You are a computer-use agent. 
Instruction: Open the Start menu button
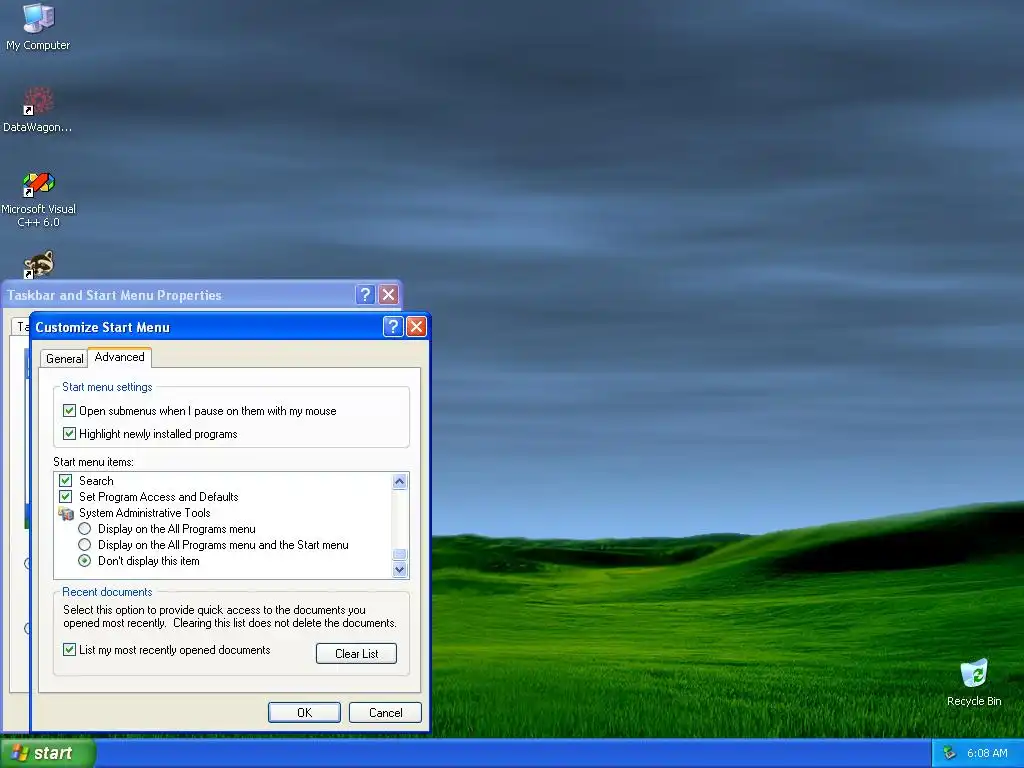click(48, 753)
